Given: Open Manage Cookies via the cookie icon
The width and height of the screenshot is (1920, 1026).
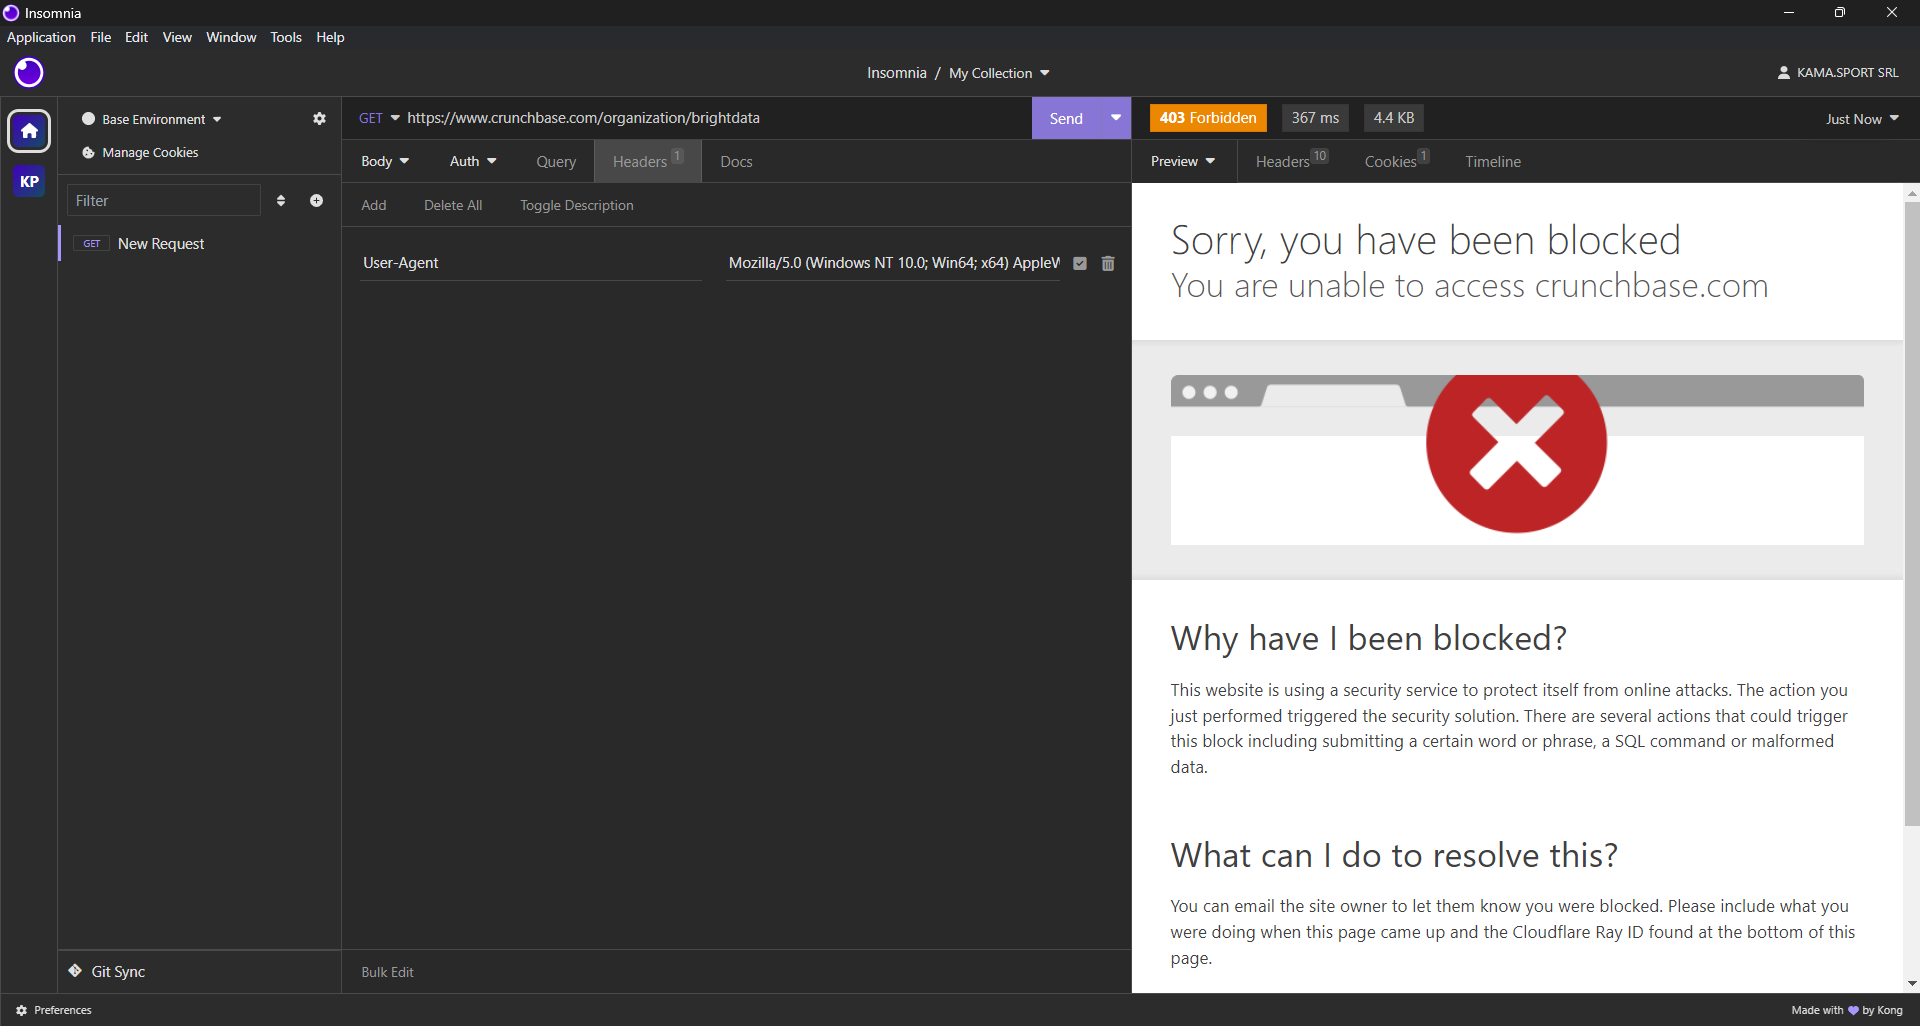Looking at the screenshot, I should tap(88, 152).
